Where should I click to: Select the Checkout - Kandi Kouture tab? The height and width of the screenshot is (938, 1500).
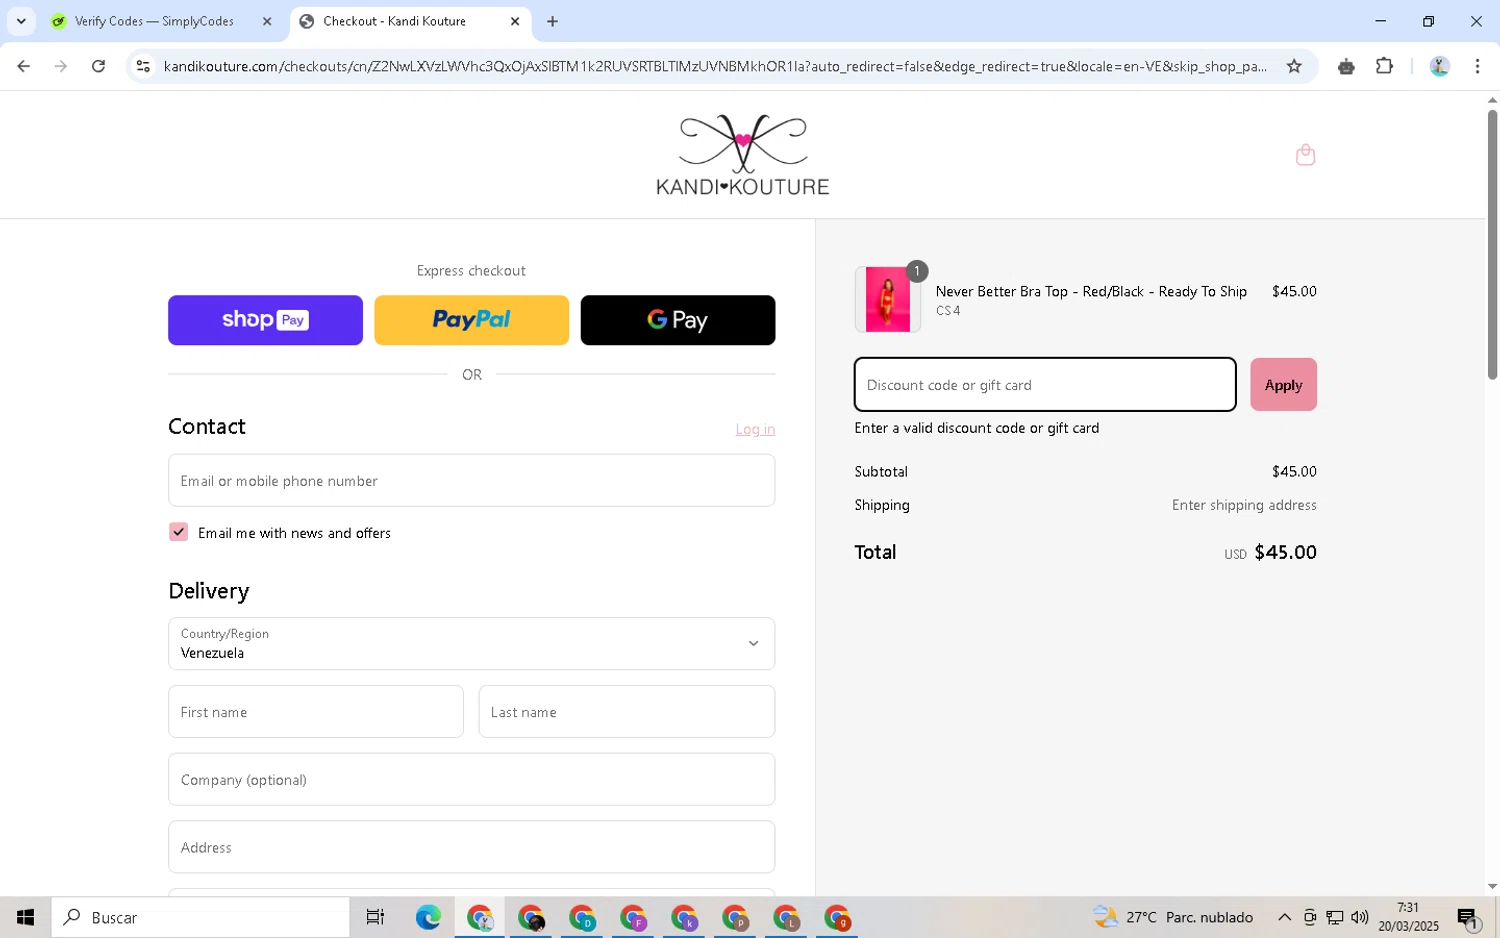(394, 21)
